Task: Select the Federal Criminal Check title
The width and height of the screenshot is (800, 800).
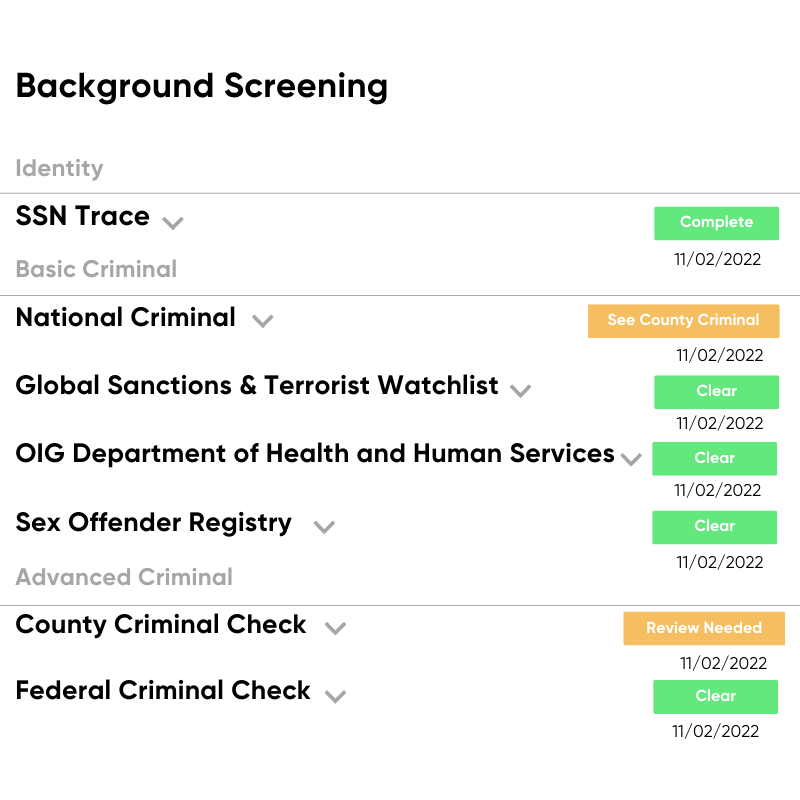Action: click(x=163, y=690)
